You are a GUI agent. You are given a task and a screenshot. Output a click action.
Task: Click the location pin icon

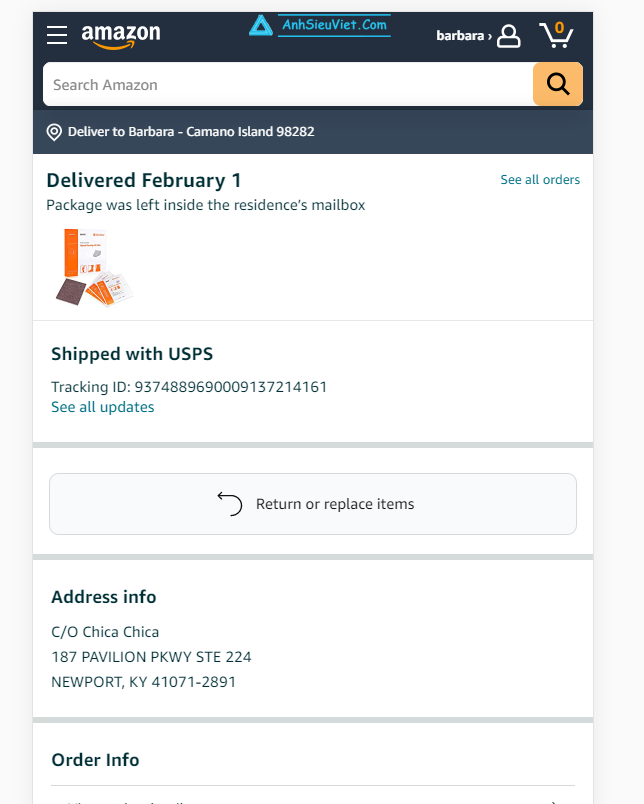click(x=54, y=132)
